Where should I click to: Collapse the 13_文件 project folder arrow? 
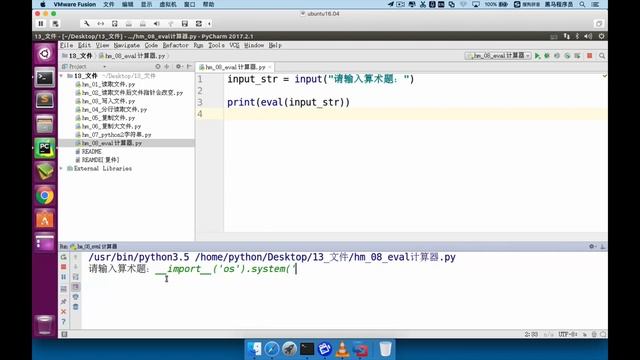(x=62, y=76)
